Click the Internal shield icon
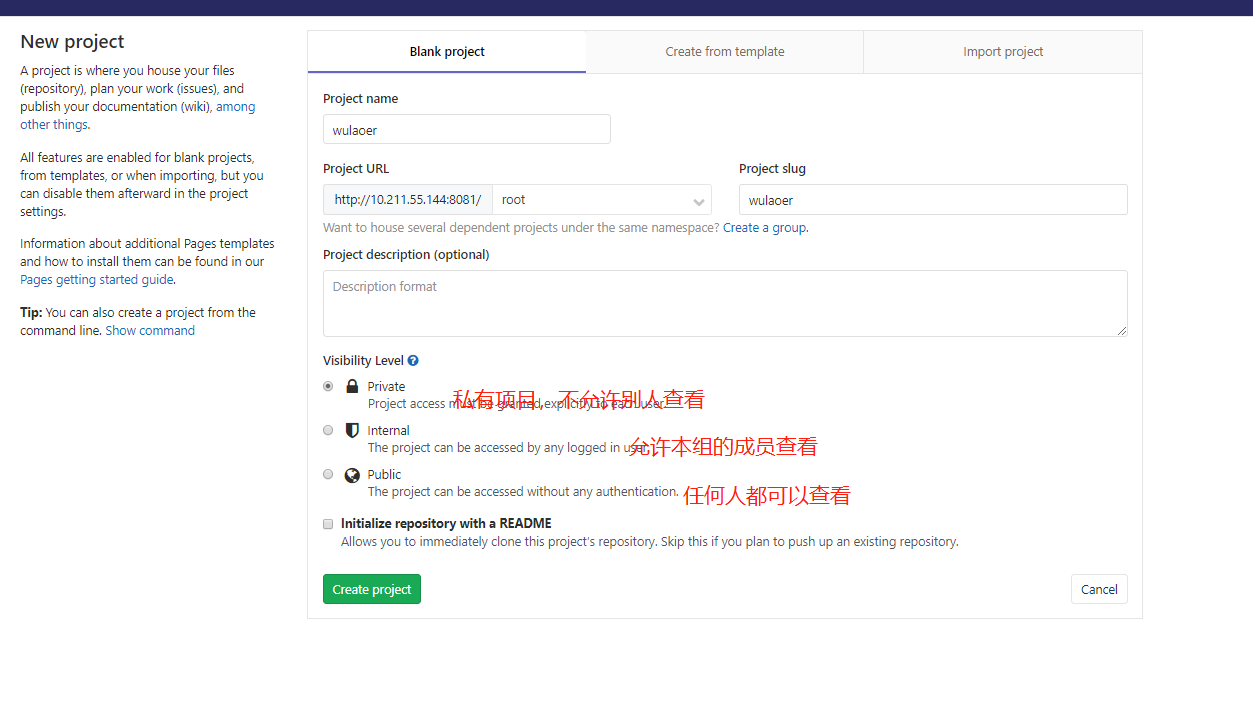 coord(352,431)
